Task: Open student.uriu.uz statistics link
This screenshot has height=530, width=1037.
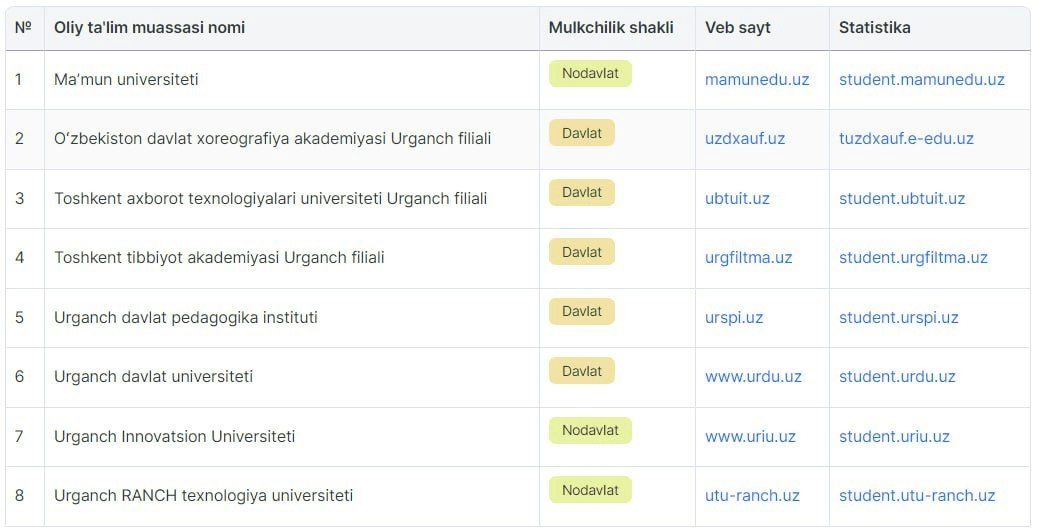Action: coord(894,437)
